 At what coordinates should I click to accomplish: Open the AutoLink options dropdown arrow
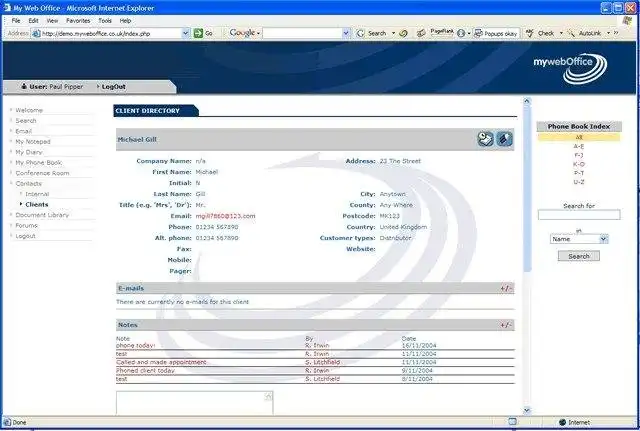[x=608, y=33]
